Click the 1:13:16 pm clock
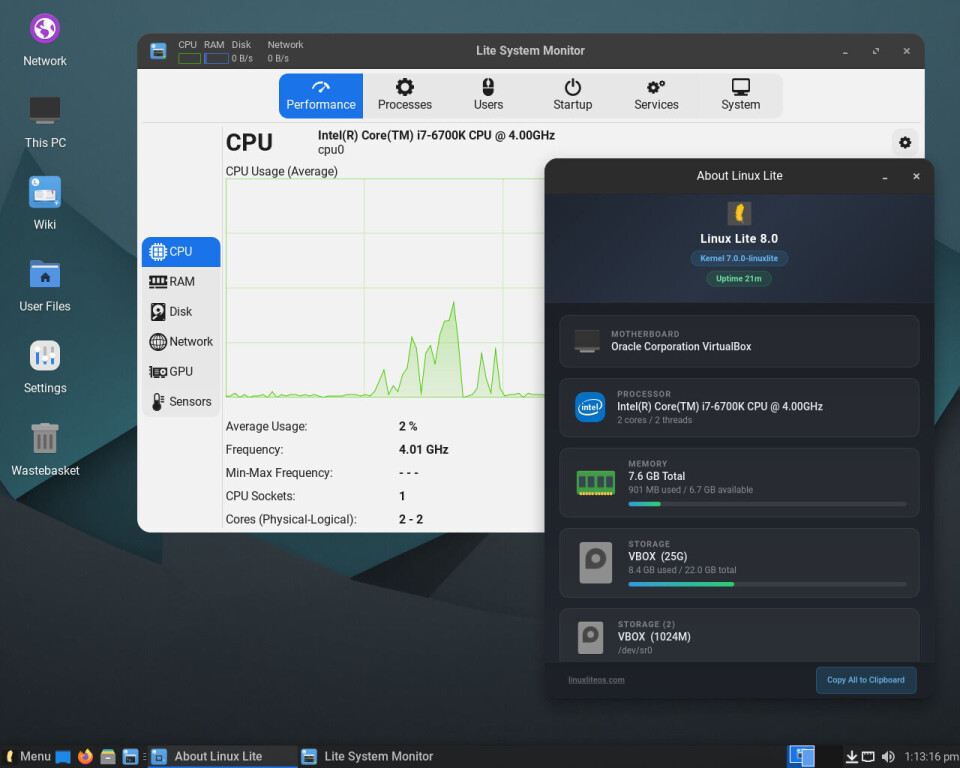960x768 pixels. click(931, 757)
